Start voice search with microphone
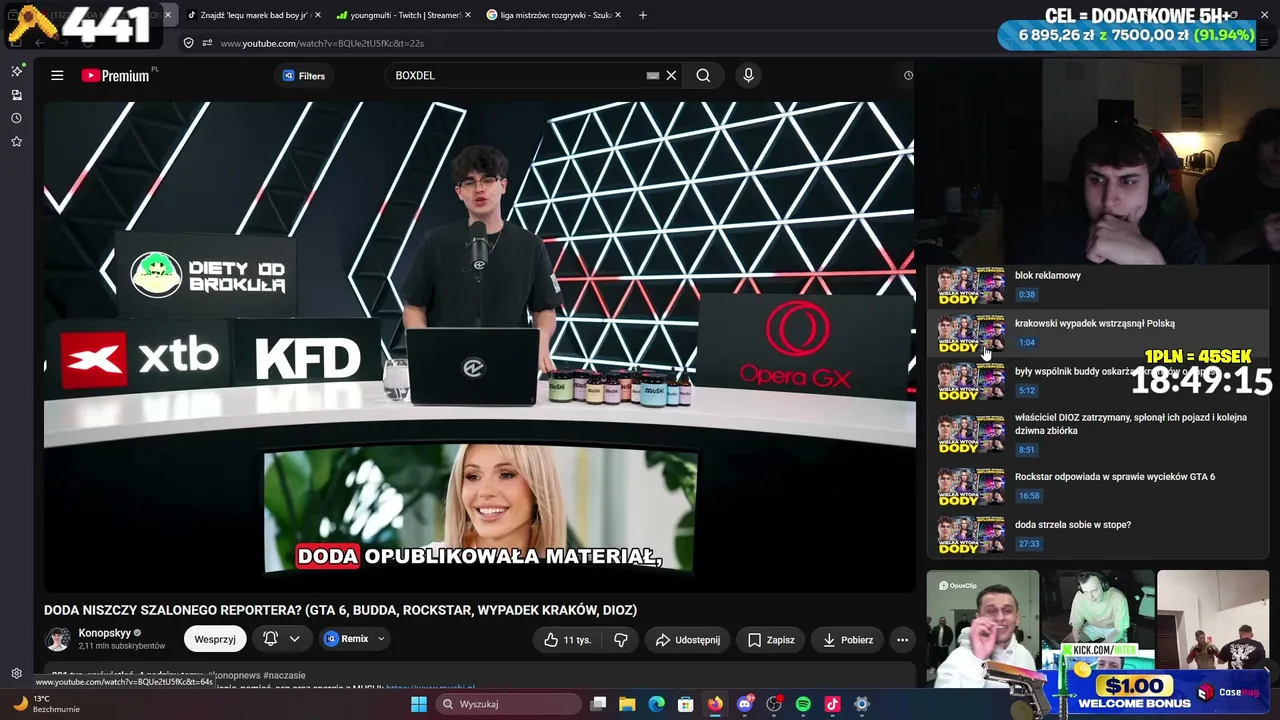Screen dimensions: 1280x720 pyautogui.click(x=748, y=75)
